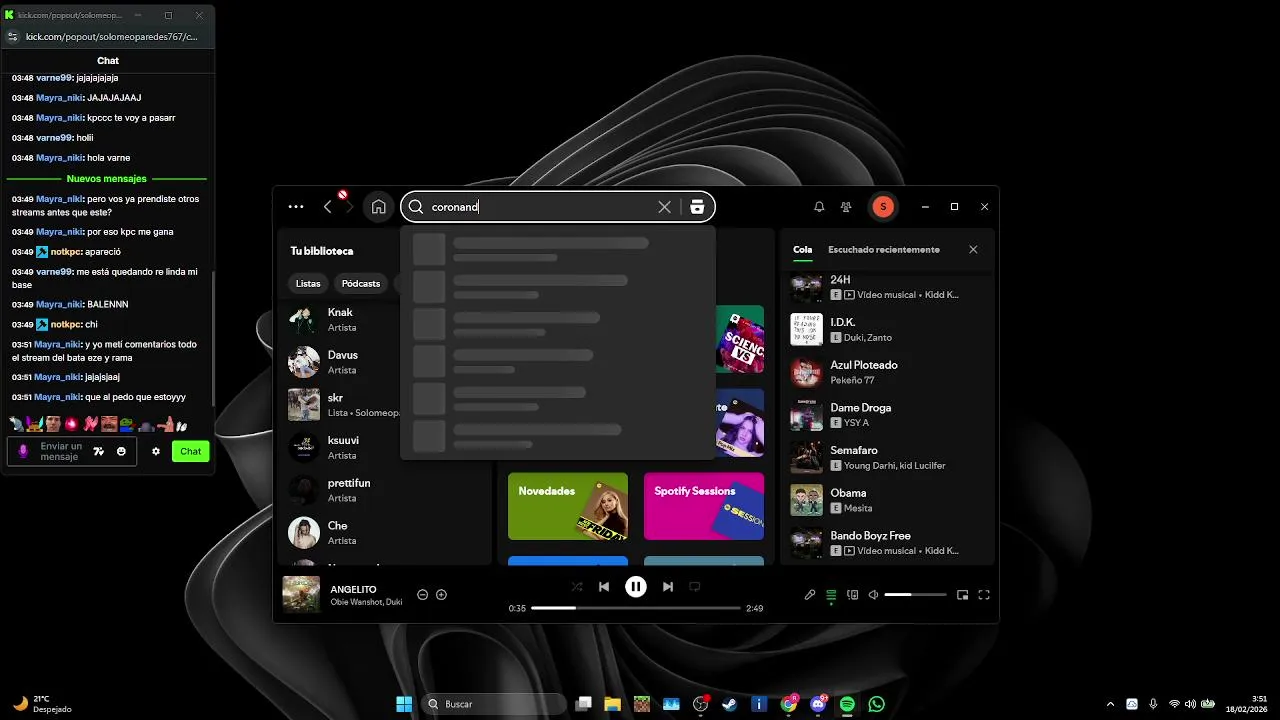Open Discord from the taskbar

[x=818, y=704]
